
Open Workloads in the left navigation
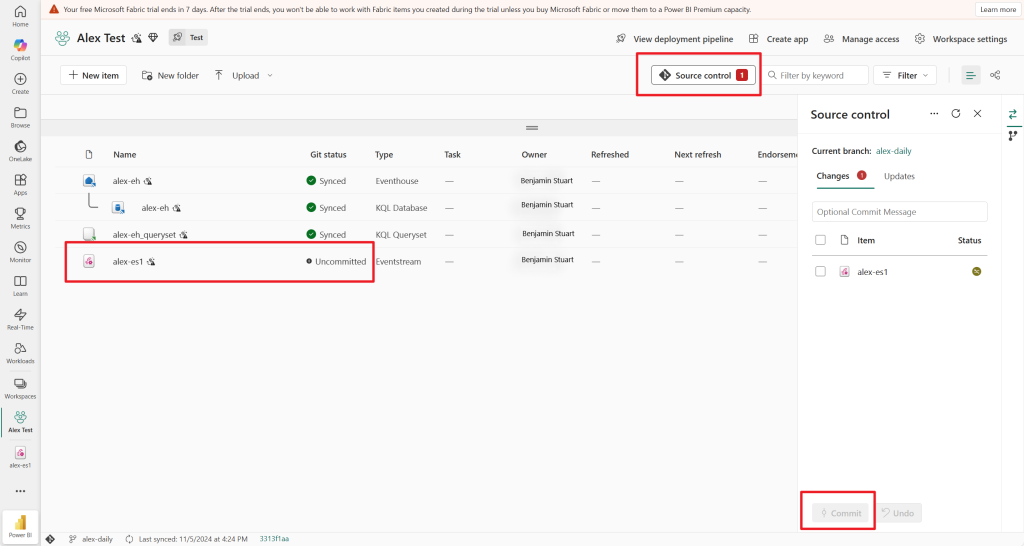click(x=20, y=353)
